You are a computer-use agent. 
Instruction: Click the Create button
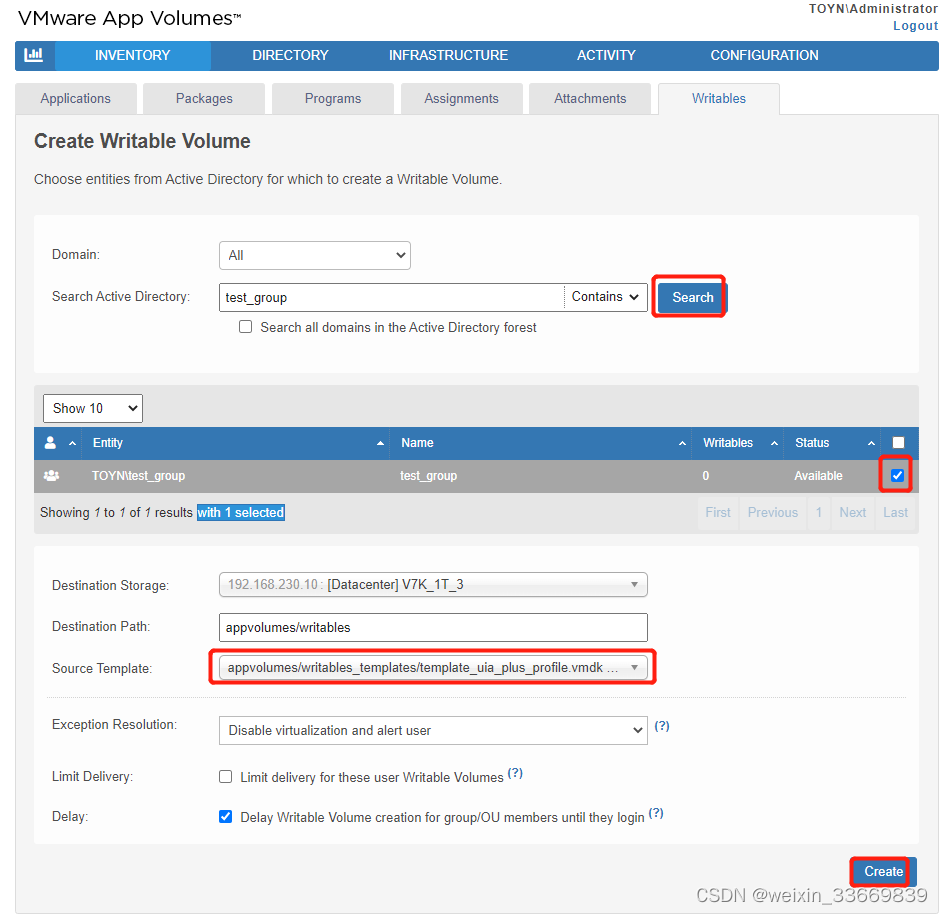883,871
